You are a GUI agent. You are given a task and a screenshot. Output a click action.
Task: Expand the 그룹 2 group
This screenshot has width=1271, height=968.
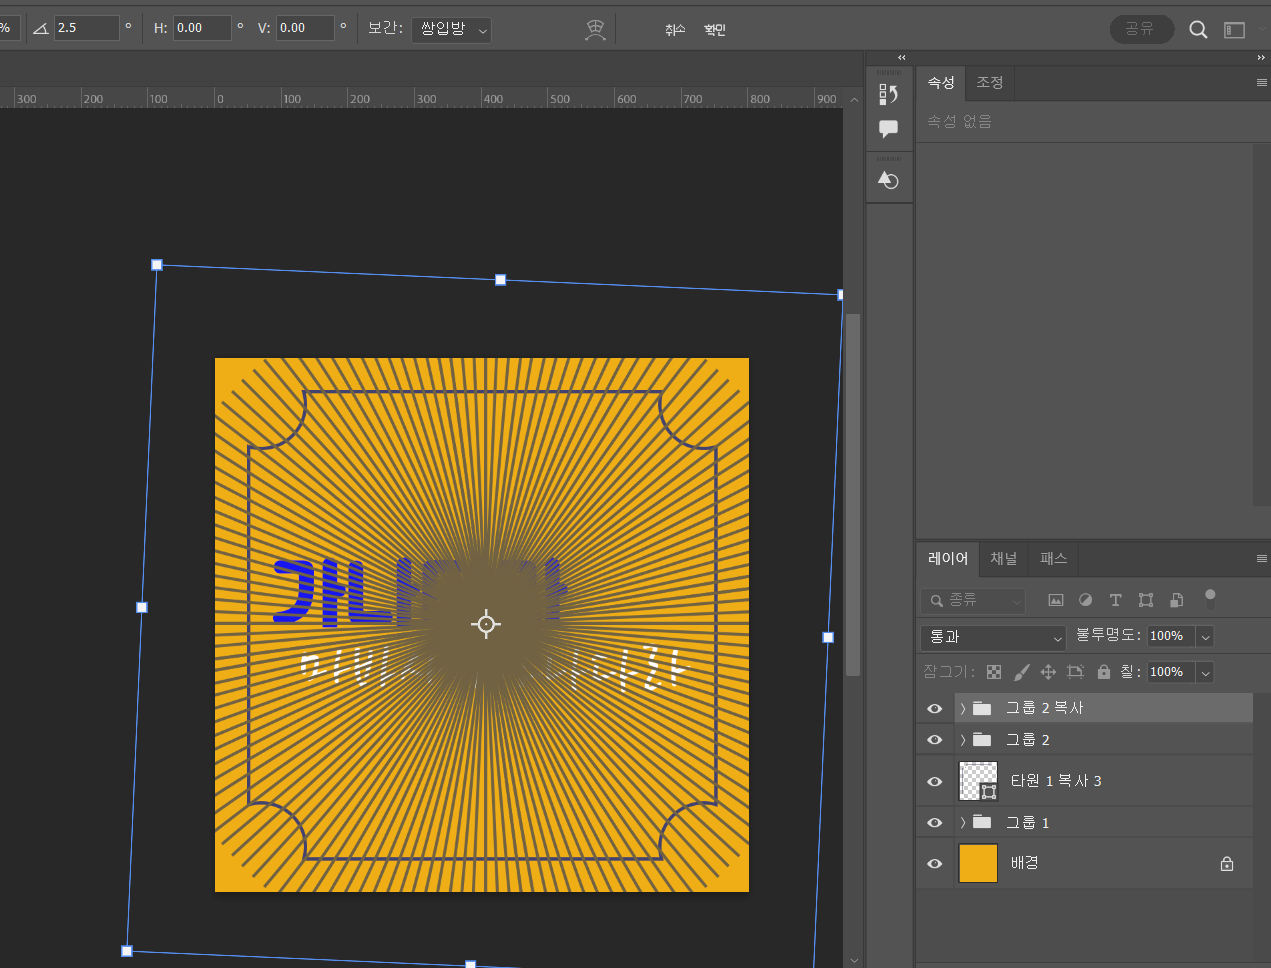click(x=963, y=740)
